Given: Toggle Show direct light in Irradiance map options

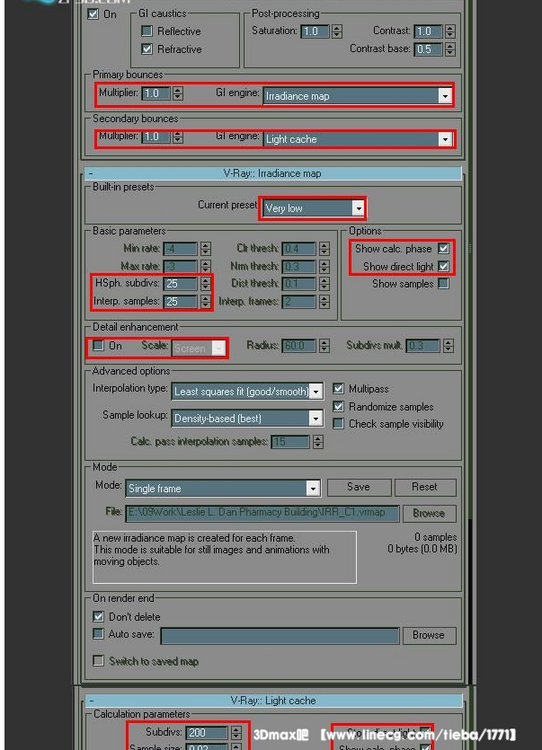Looking at the screenshot, I should (x=443, y=266).
